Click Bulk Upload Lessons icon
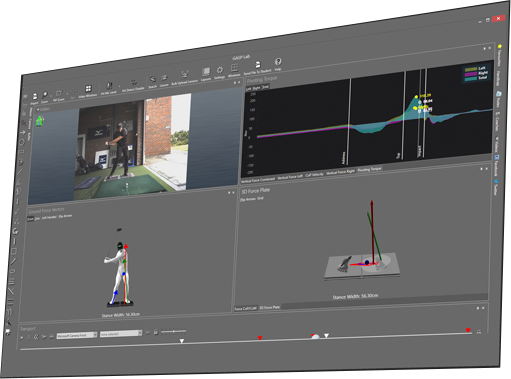The height and width of the screenshot is (379, 511). pos(184,75)
